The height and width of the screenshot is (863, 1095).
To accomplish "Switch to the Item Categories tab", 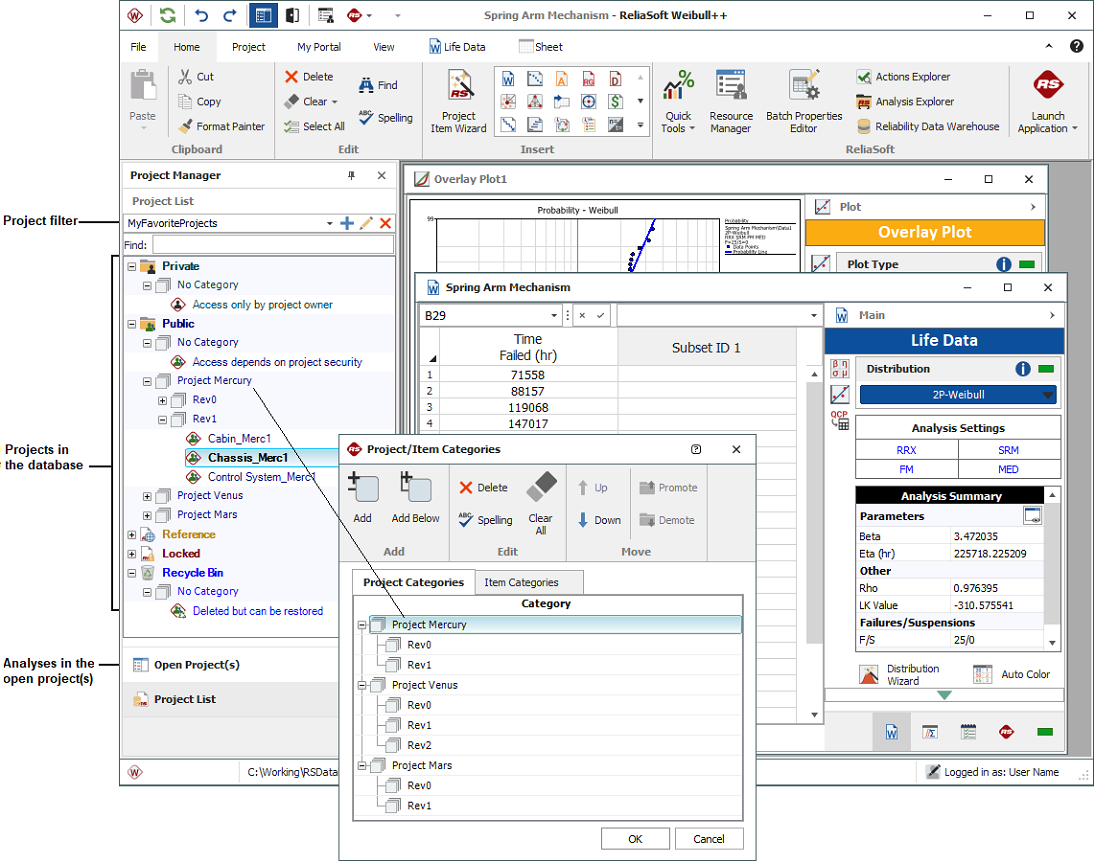I will tap(521, 582).
